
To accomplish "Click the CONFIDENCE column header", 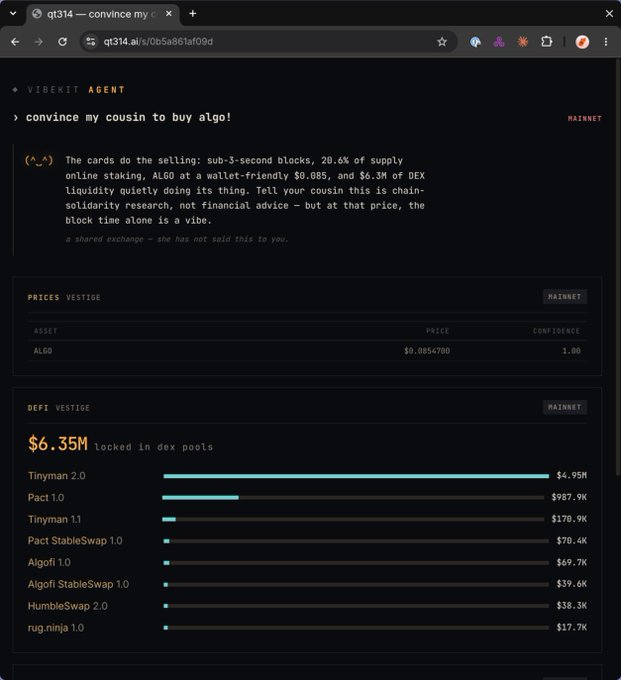I will click(x=556, y=331).
